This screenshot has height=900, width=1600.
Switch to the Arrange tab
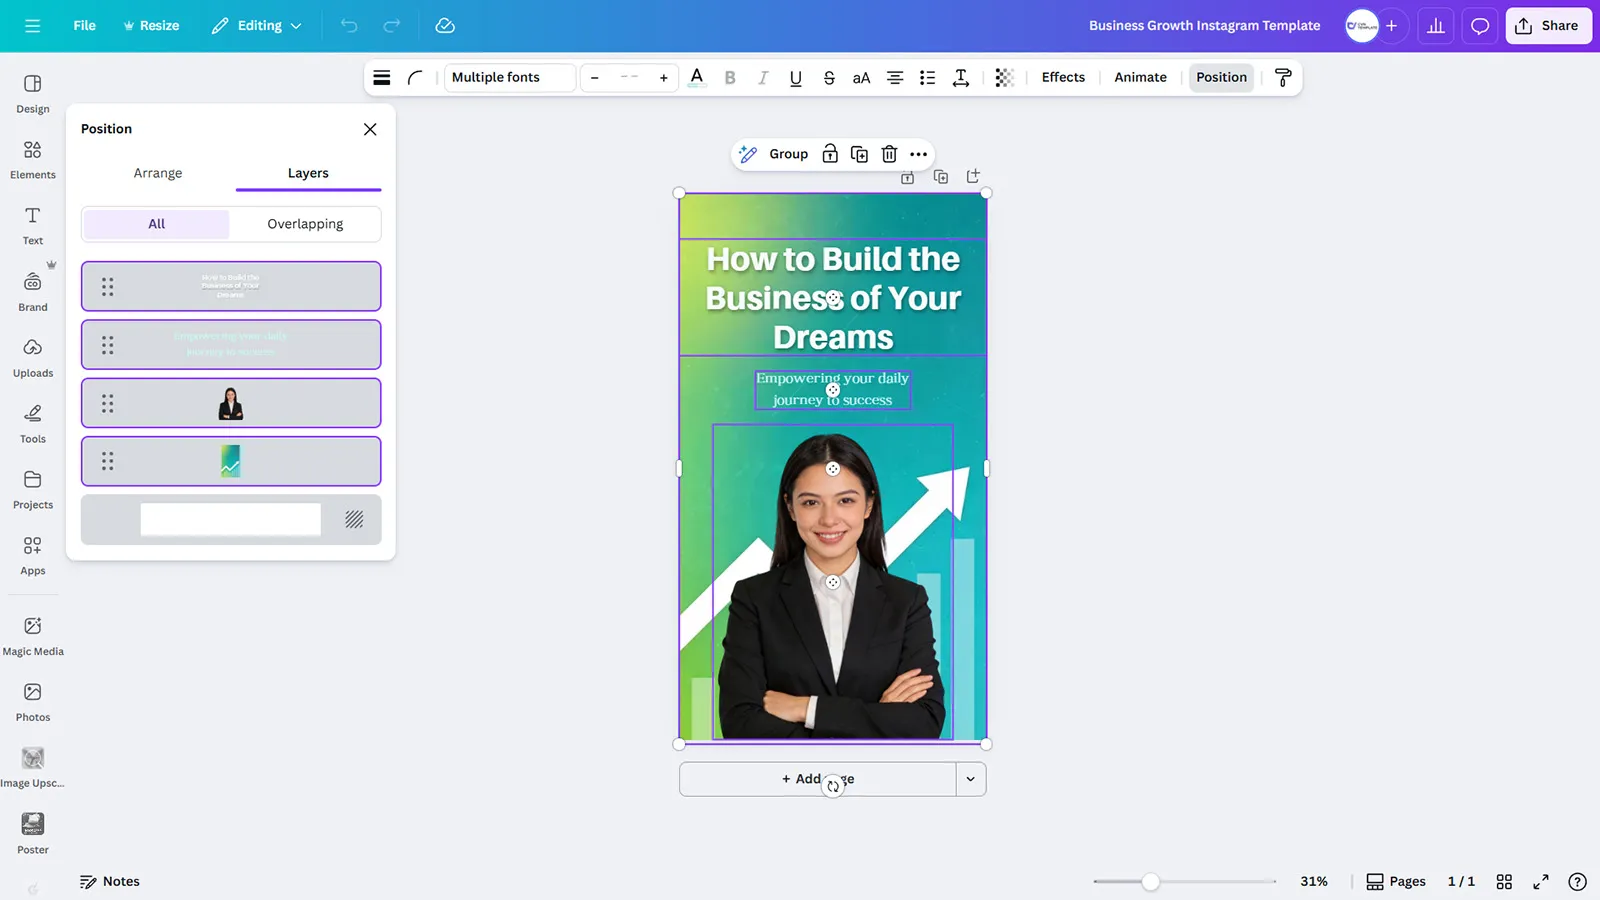coord(158,173)
